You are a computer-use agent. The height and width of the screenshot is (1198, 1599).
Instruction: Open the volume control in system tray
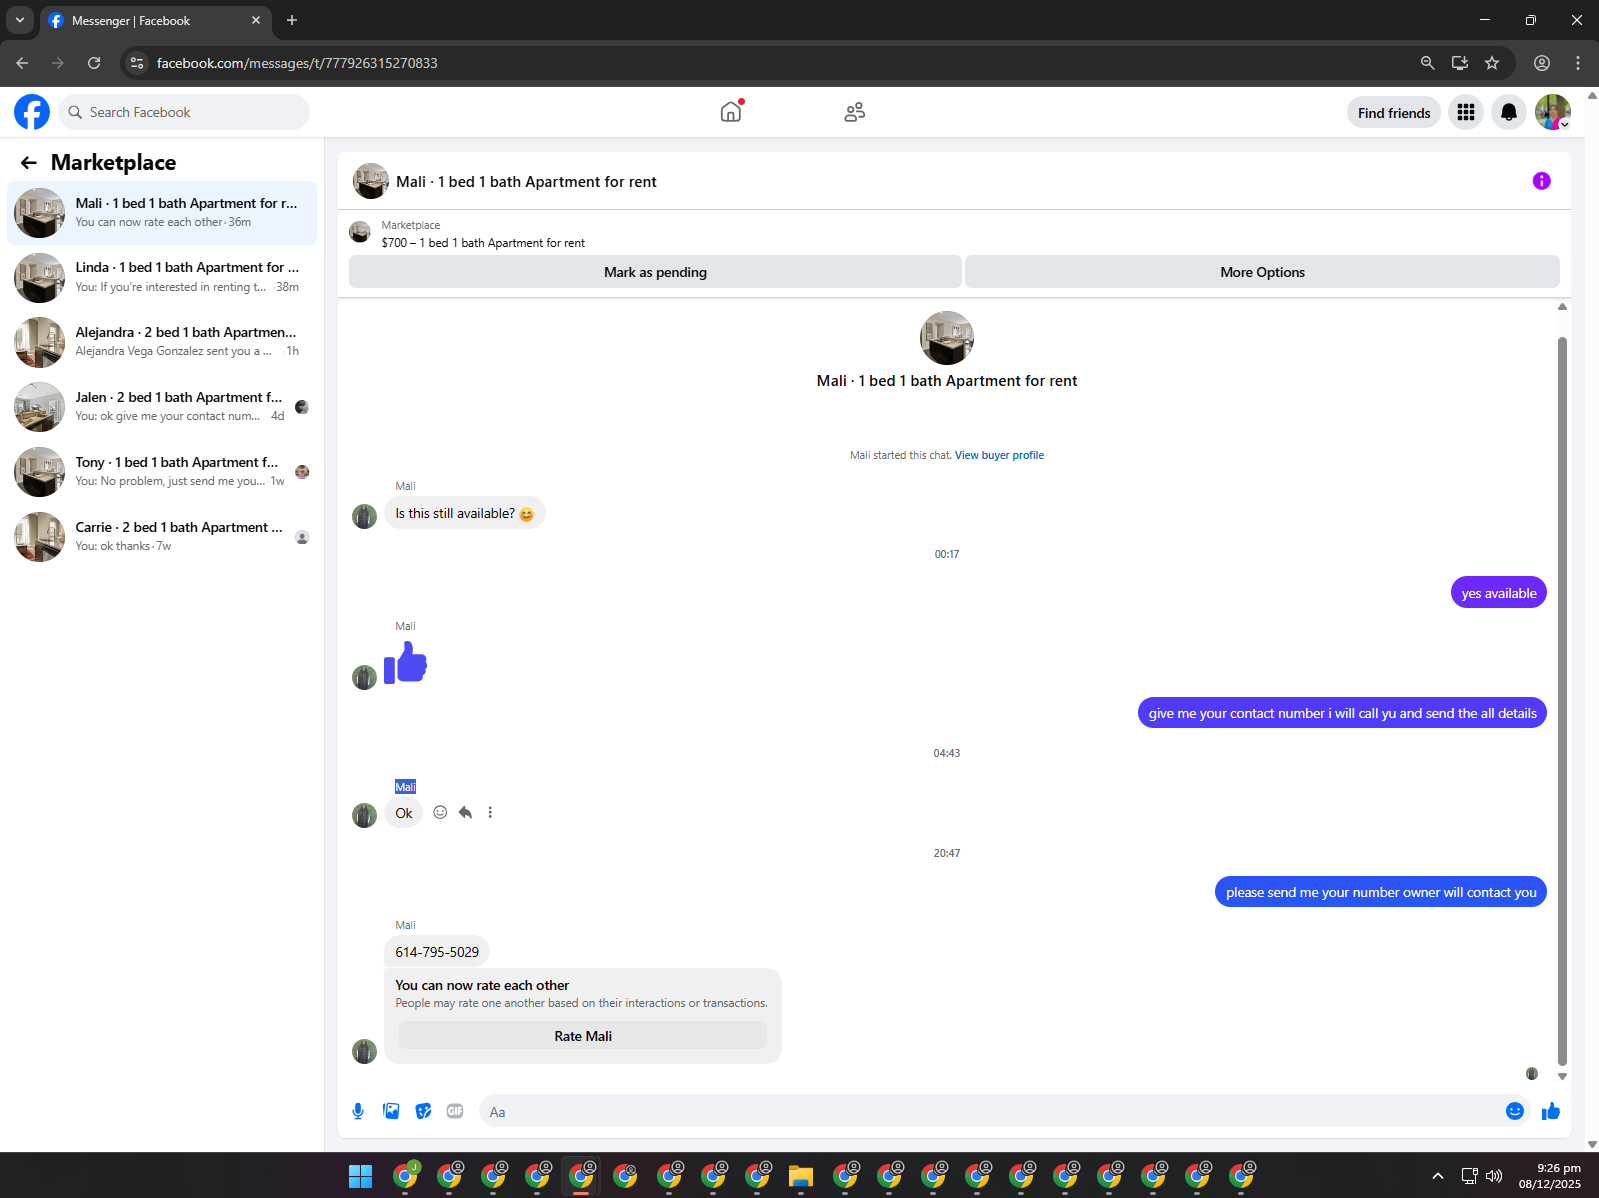[x=1494, y=1176]
